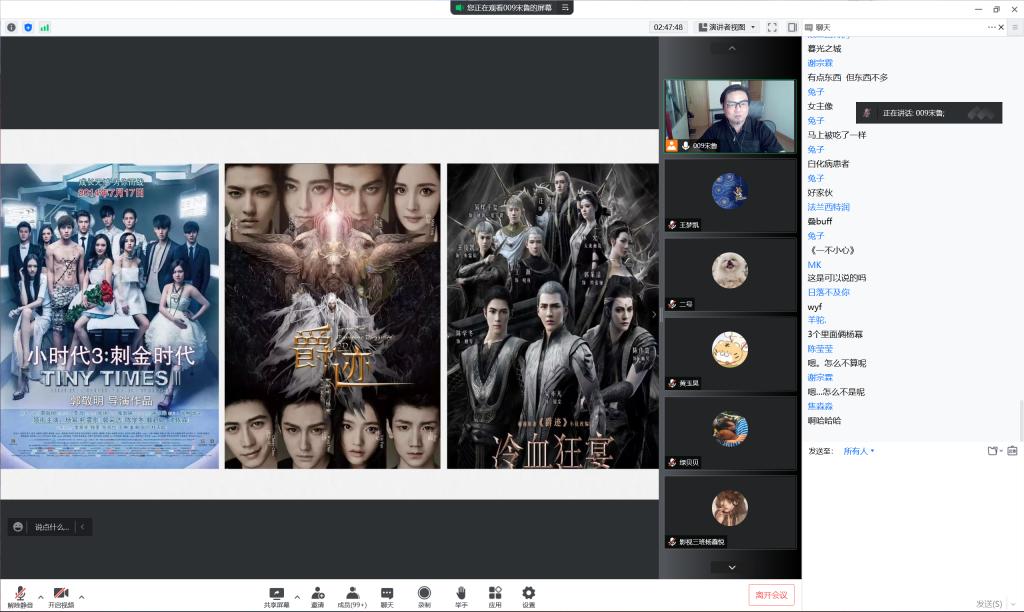Select 二号 participant video tile

coord(730,273)
